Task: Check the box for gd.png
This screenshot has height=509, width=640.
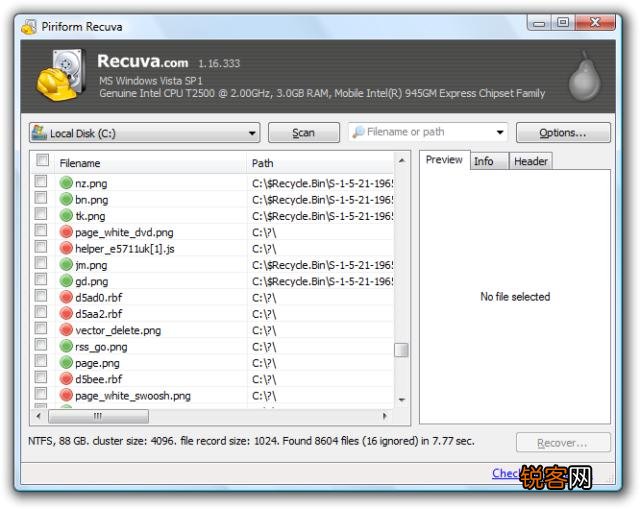Action: (x=41, y=279)
